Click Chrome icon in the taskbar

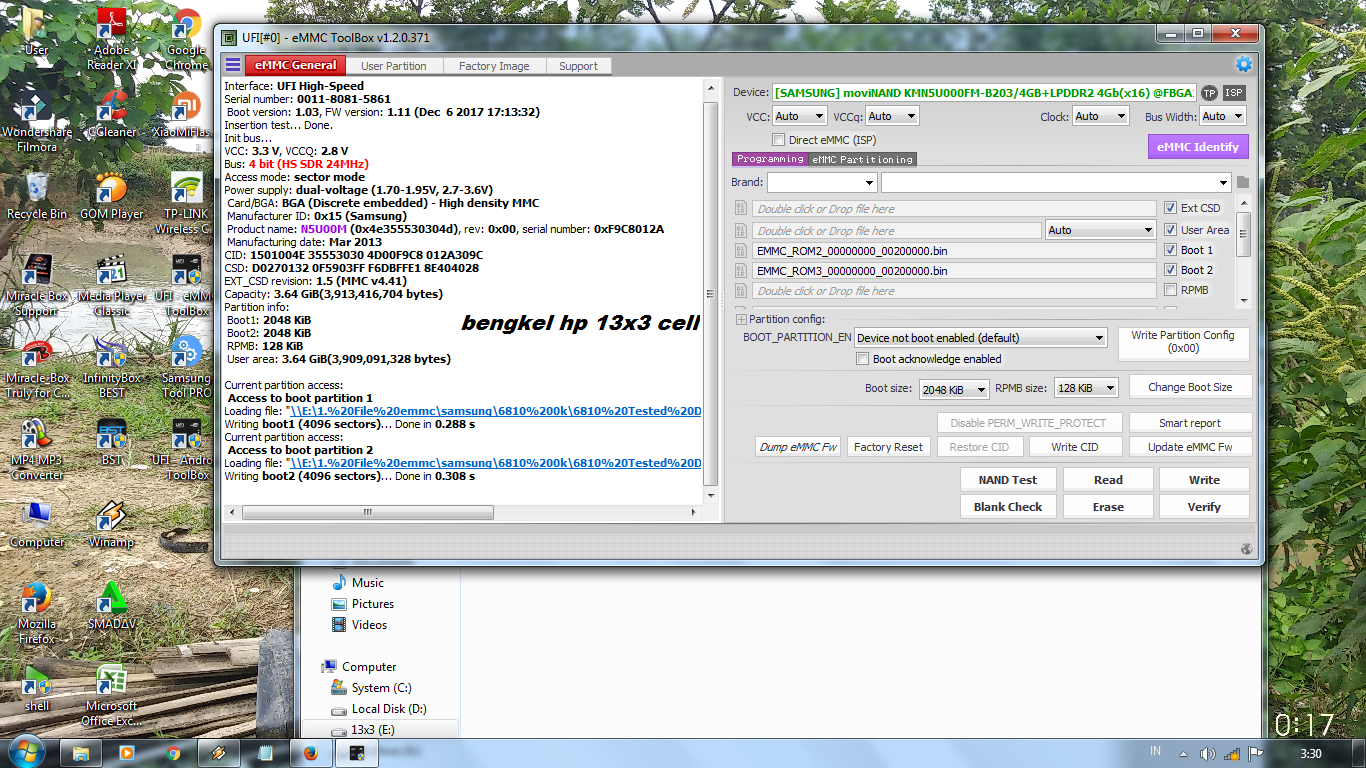coord(172,752)
